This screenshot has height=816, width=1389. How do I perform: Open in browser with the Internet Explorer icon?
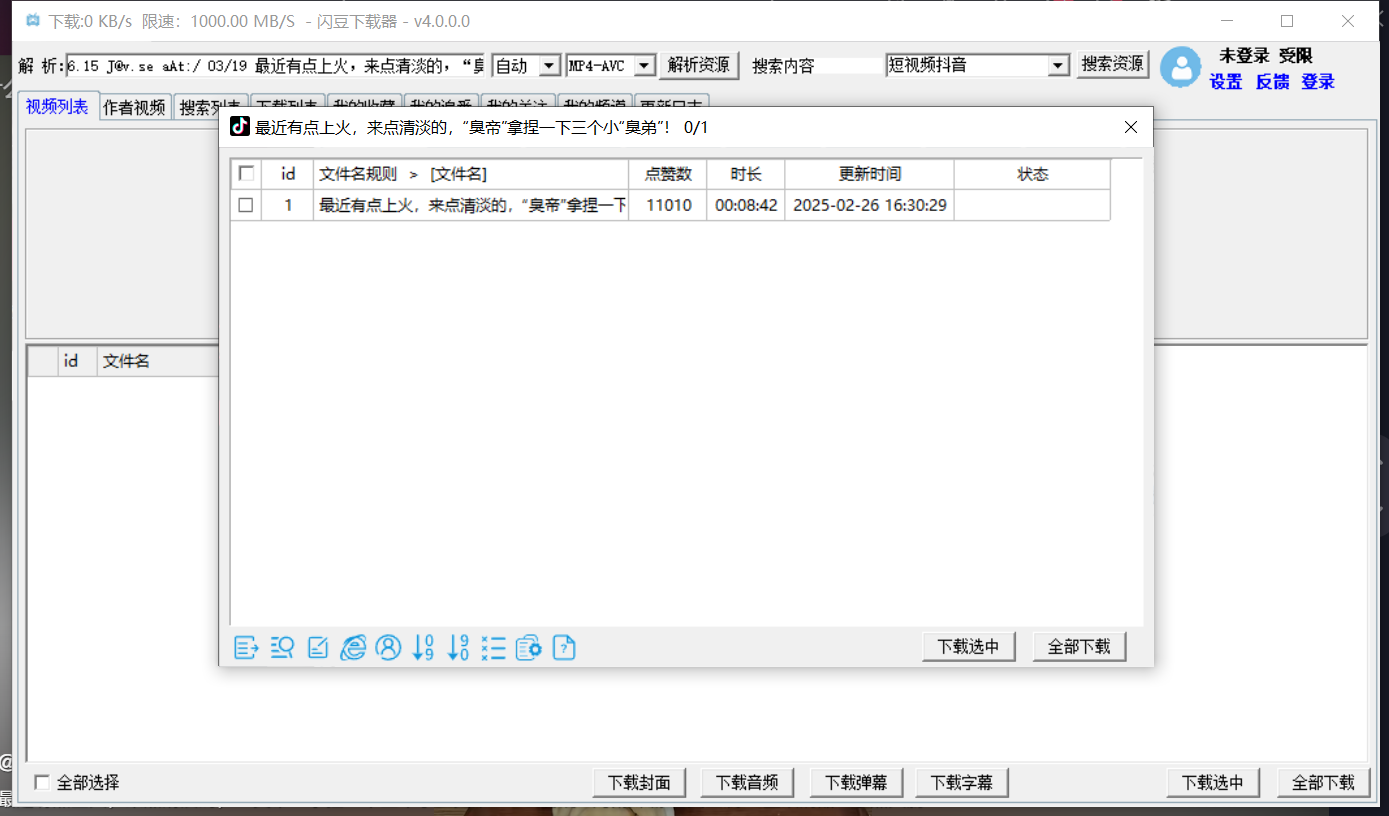tap(353, 648)
